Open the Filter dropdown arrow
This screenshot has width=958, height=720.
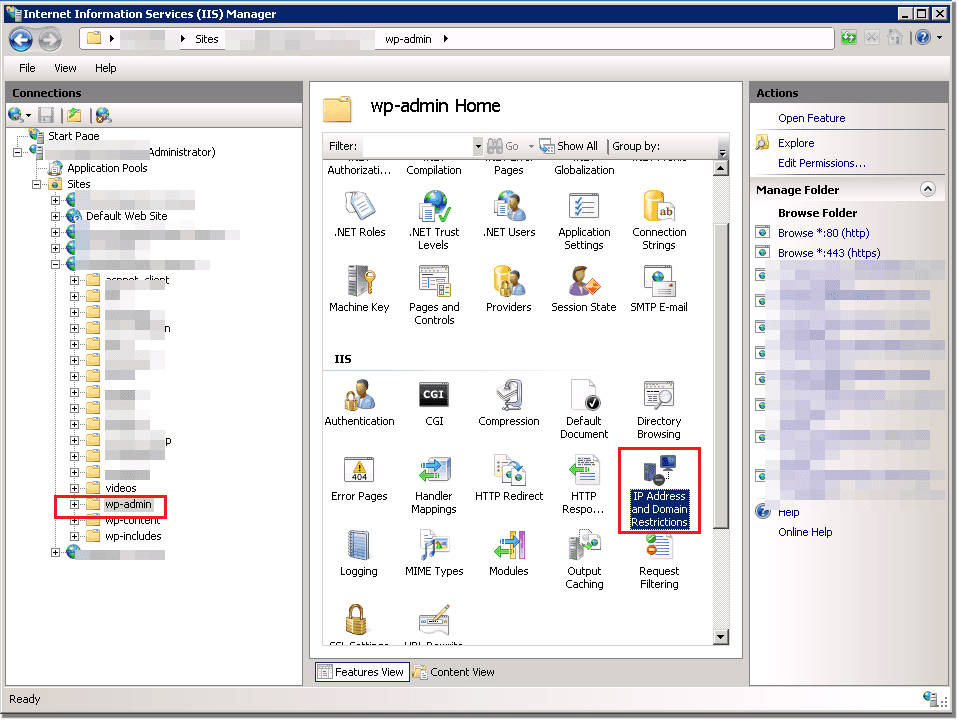pos(478,146)
